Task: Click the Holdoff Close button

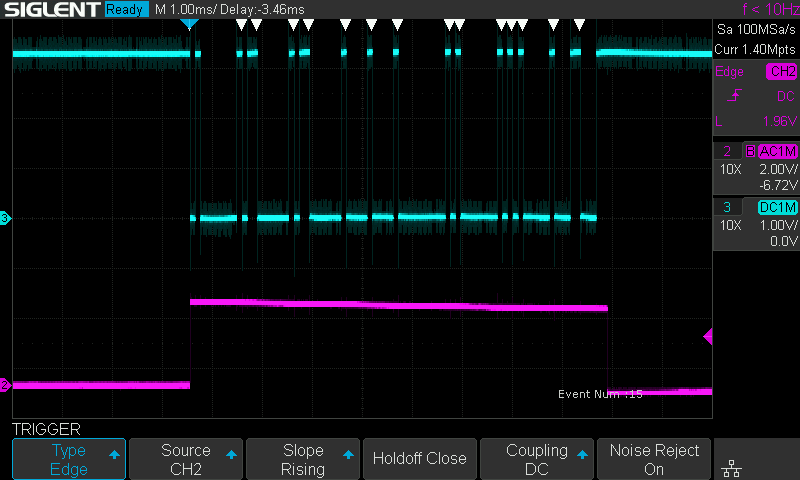Action: pos(419,459)
